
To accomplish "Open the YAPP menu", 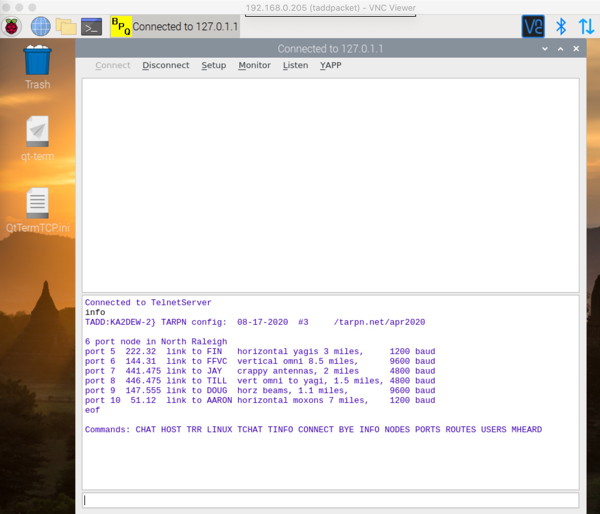I will click(x=331, y=65).
